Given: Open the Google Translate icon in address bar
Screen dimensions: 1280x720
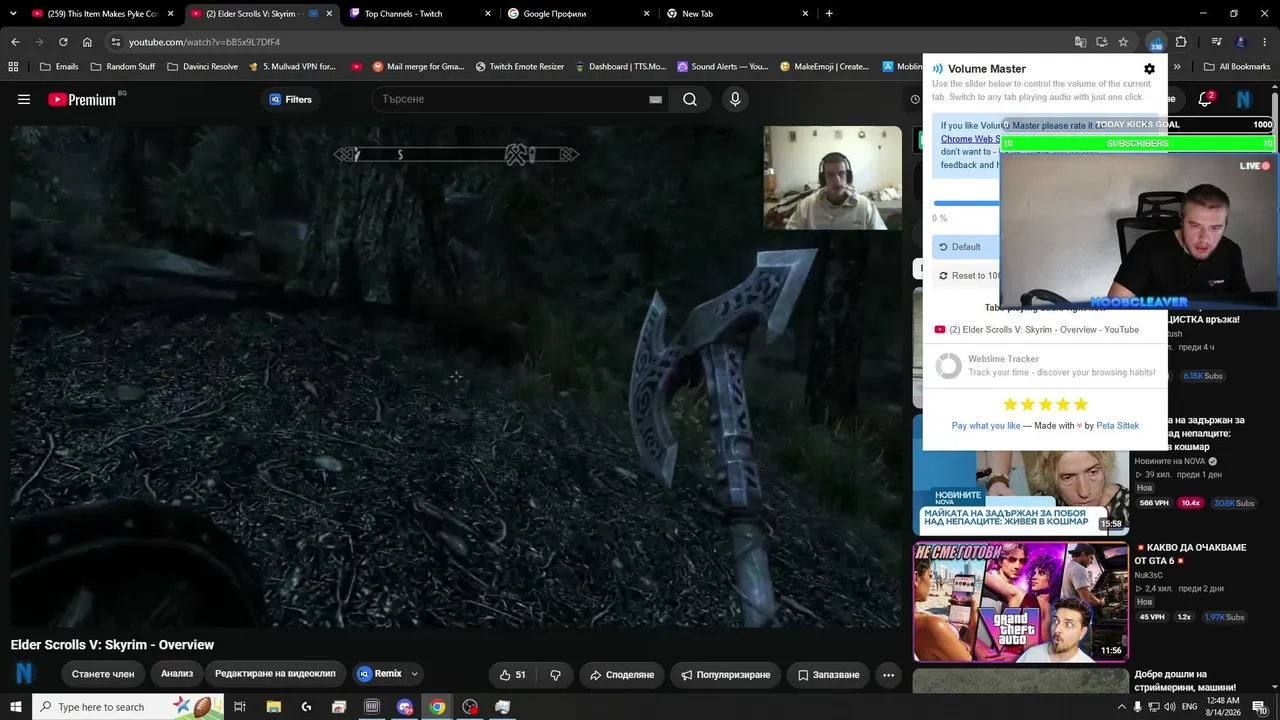Looking at the screenshot, I should click(x=1080, y=42).
